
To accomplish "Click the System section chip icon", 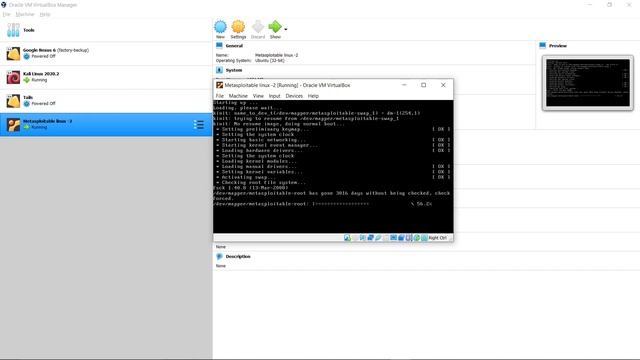I will 219,70.
